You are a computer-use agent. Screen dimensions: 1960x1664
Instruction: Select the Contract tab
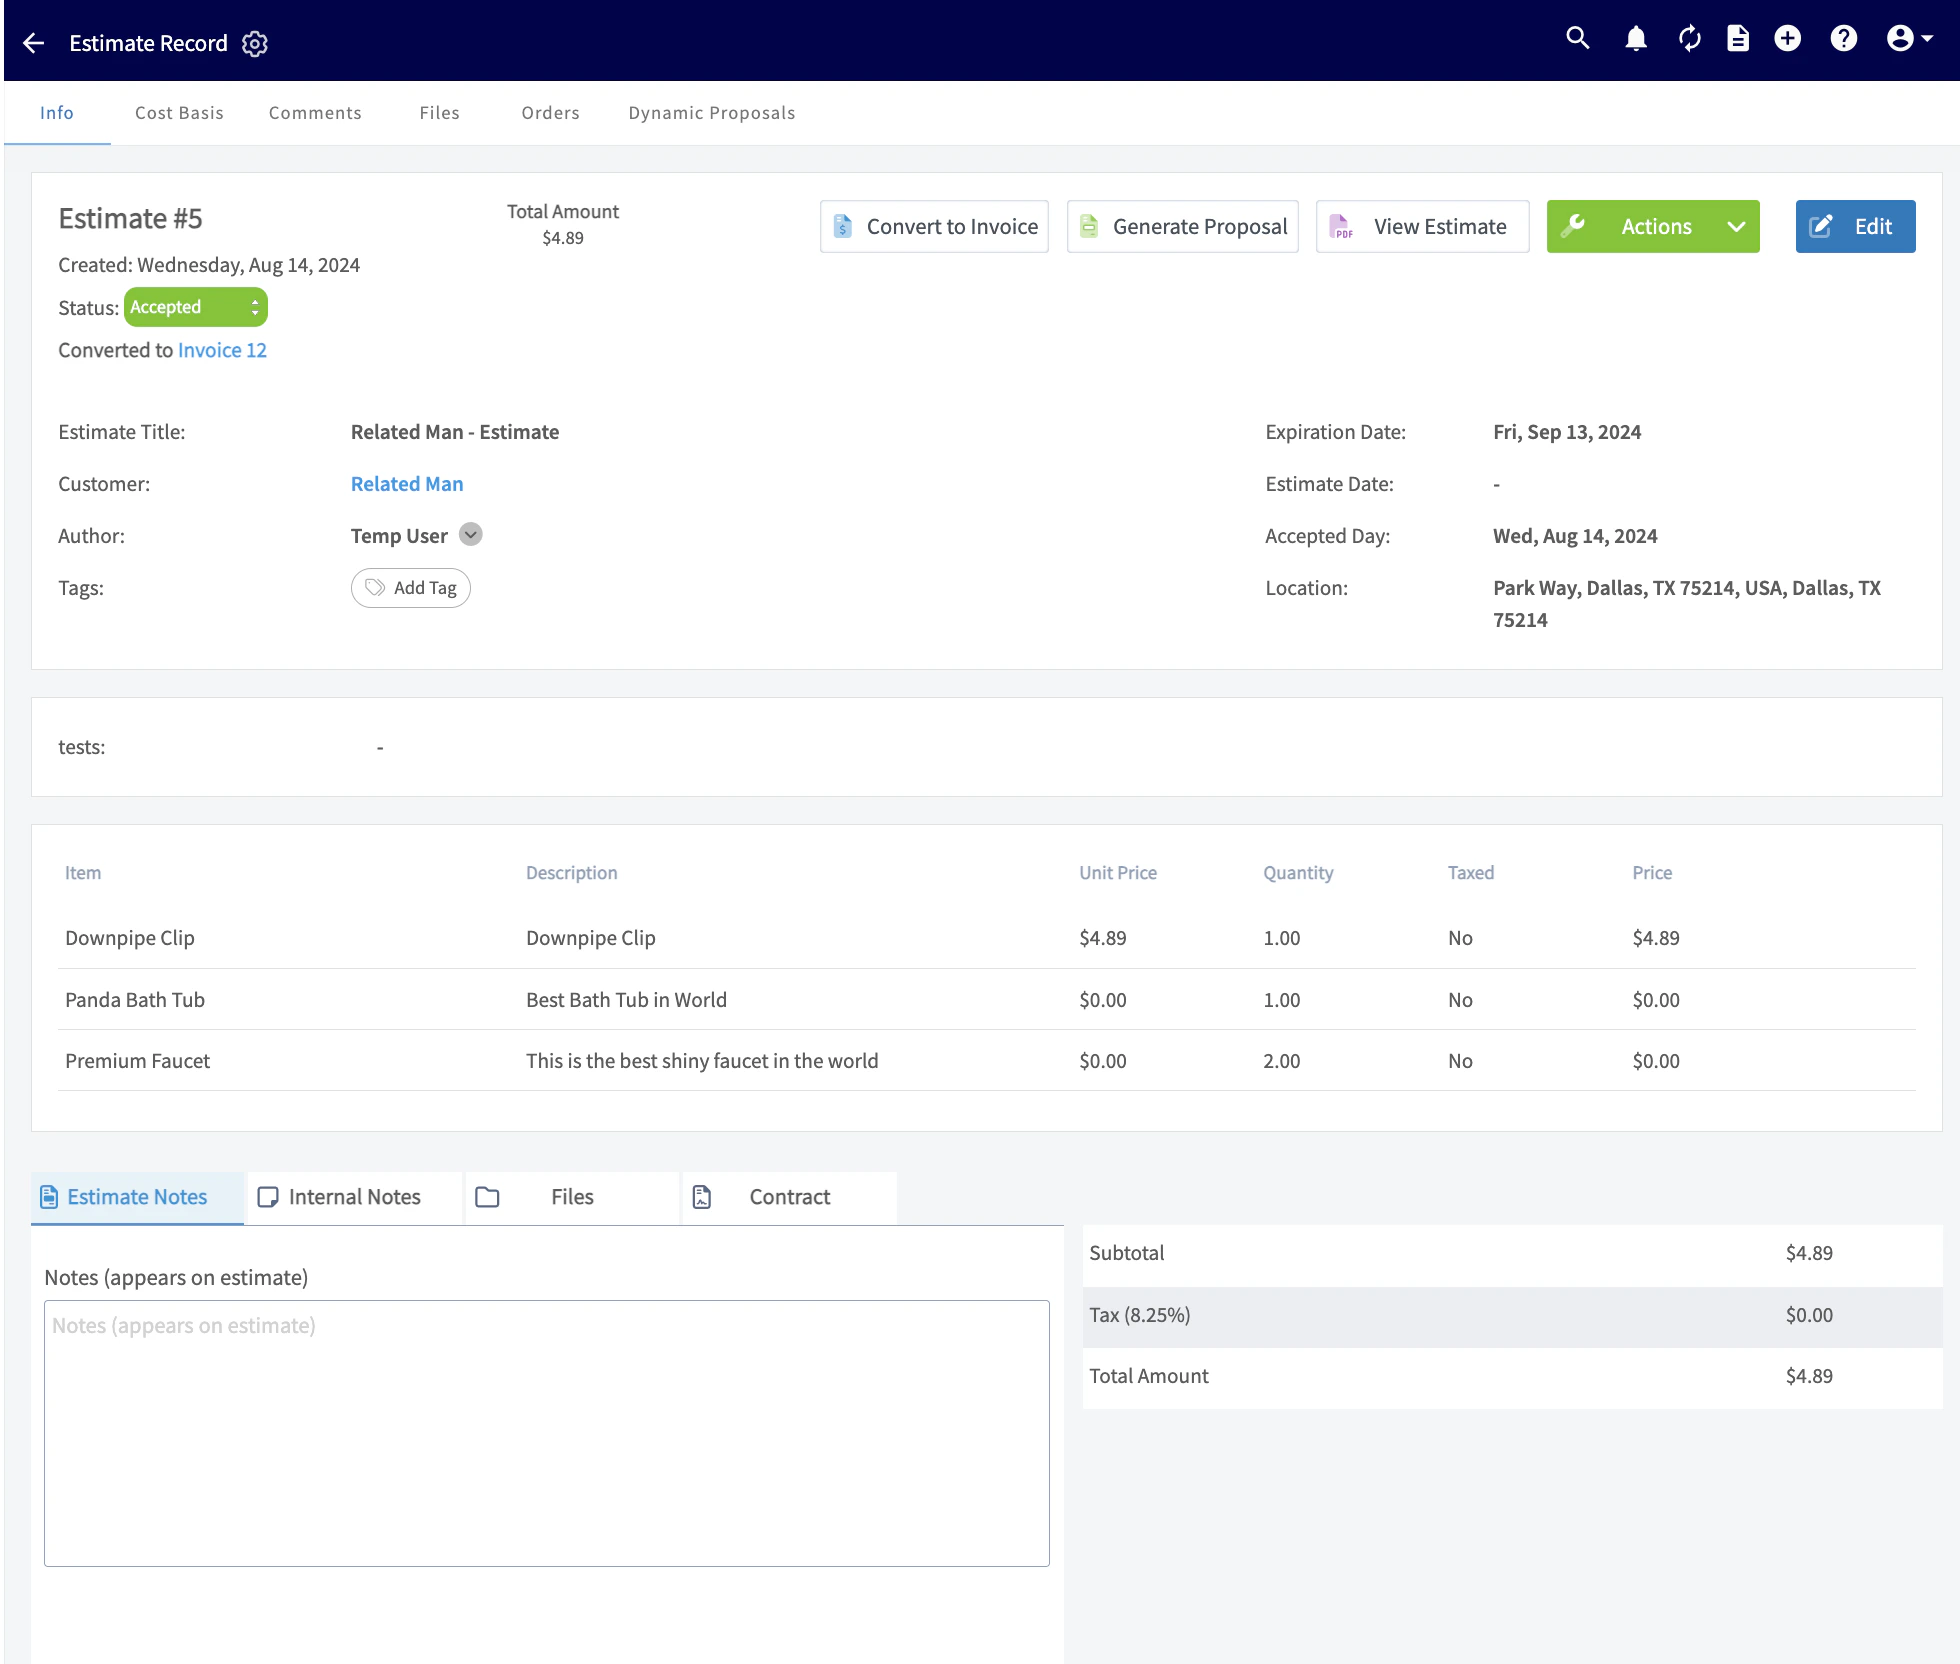click(x=789, y=1197)
